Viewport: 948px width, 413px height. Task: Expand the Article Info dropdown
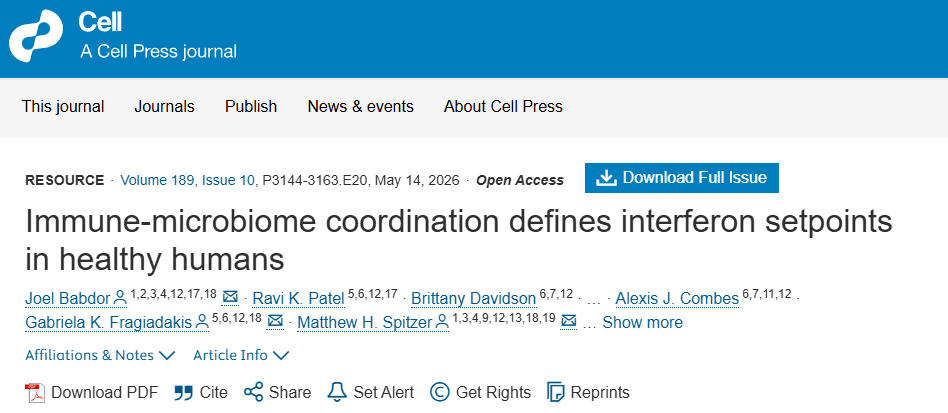[x=241, y=355]
